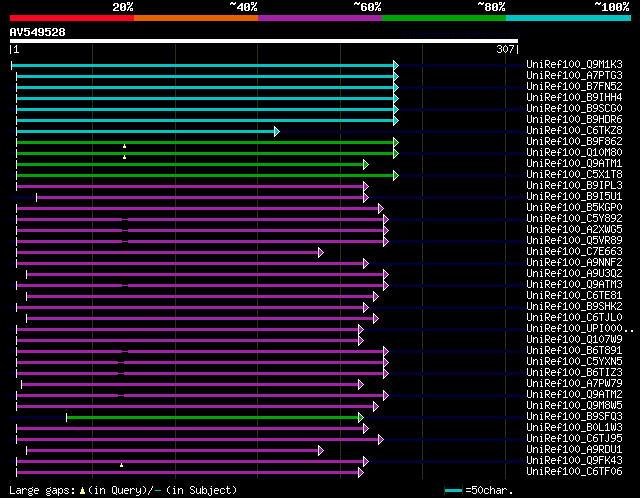Image resolution: width=640 pixels, height=498 pixels.
Task: Select the purple alignment bar for A9NNF2
Action: 190,264
